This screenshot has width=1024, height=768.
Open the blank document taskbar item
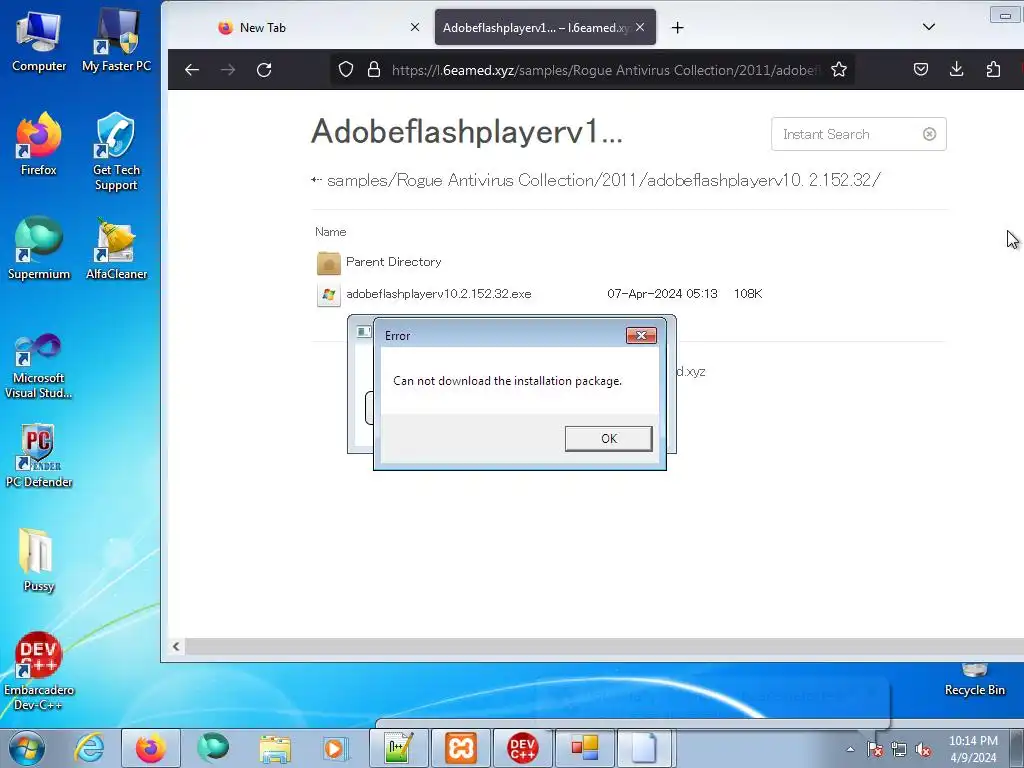(x=645, y=748)
